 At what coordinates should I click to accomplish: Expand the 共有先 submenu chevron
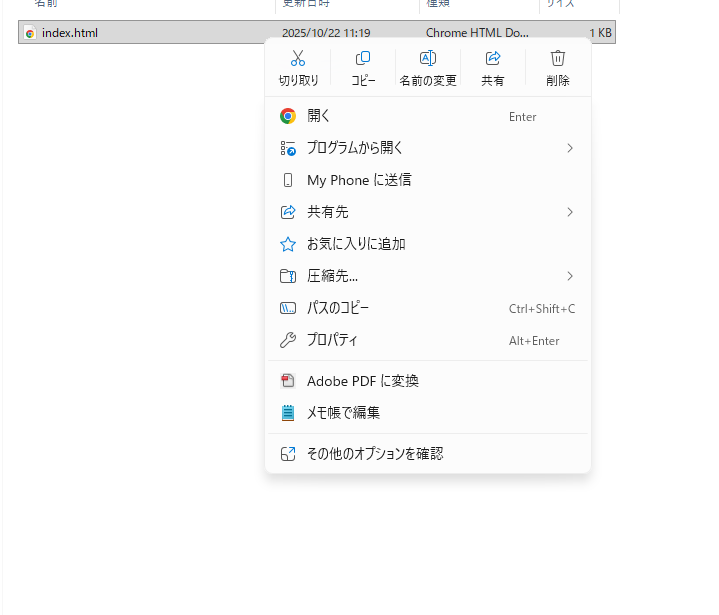tap(570, 212)
